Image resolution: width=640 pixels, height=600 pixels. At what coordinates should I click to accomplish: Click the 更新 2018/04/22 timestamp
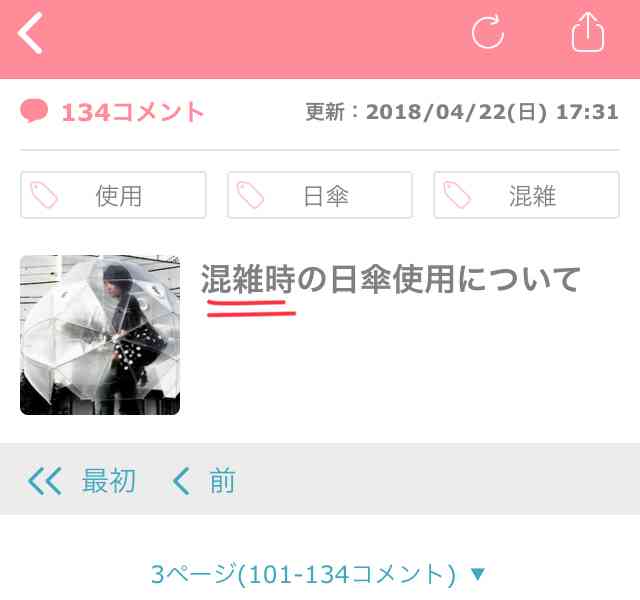tap(462, 112)
